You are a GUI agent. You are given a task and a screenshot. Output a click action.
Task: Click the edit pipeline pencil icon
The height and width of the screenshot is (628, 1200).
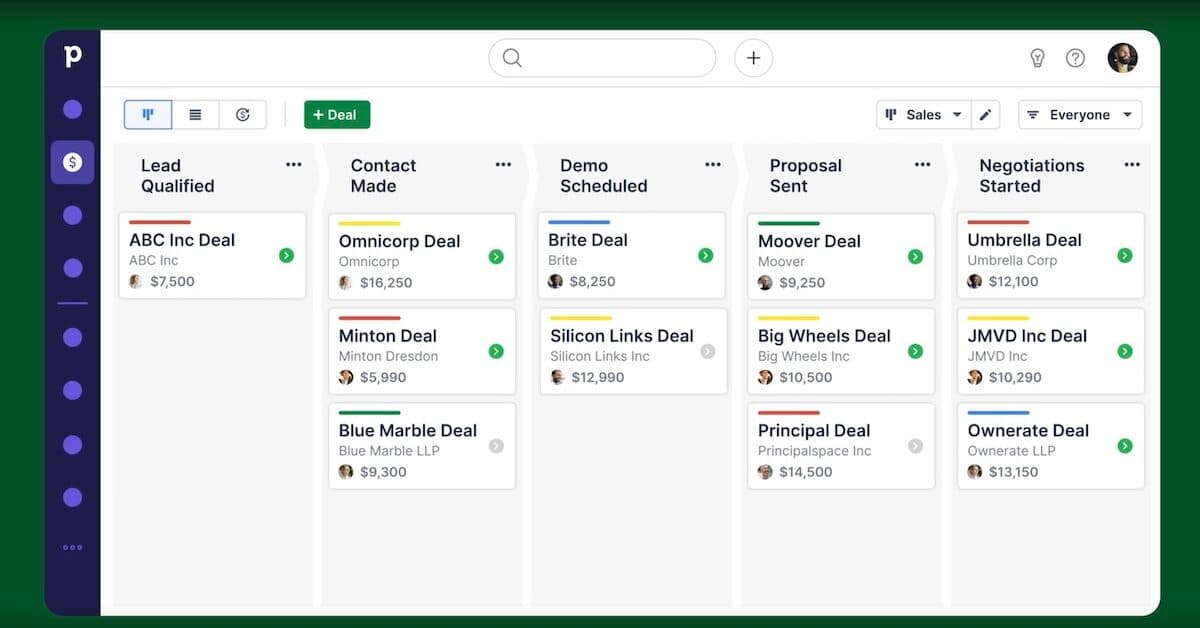click(985, 115)
